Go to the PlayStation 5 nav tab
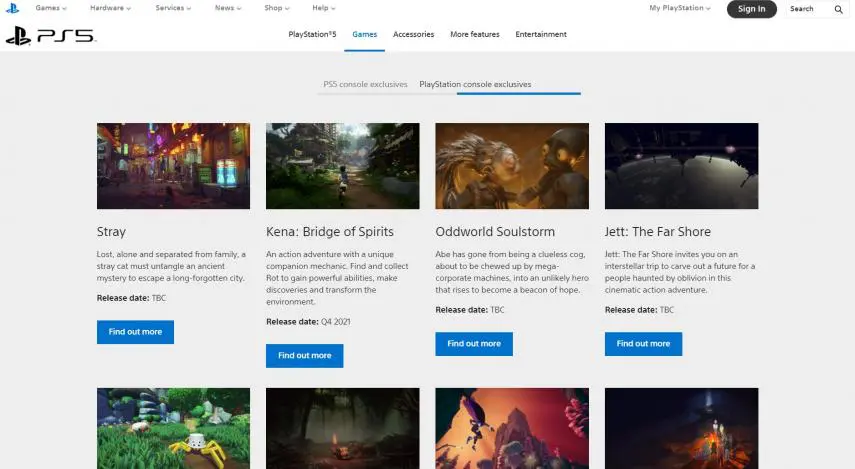The image size is (855, 469). (x=312, y=34)
